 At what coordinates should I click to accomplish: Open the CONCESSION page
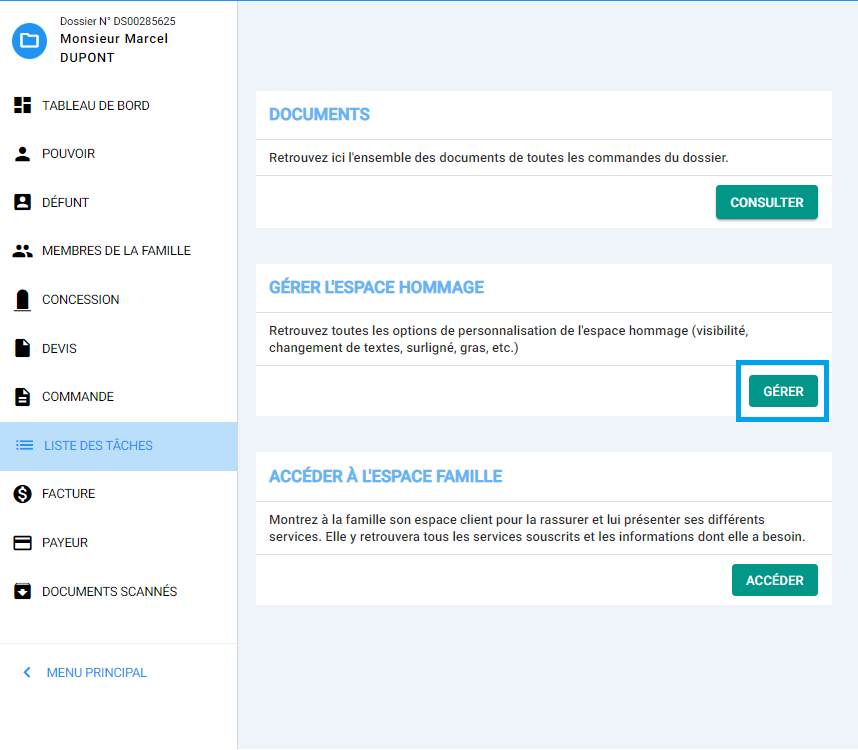(119, 300)
